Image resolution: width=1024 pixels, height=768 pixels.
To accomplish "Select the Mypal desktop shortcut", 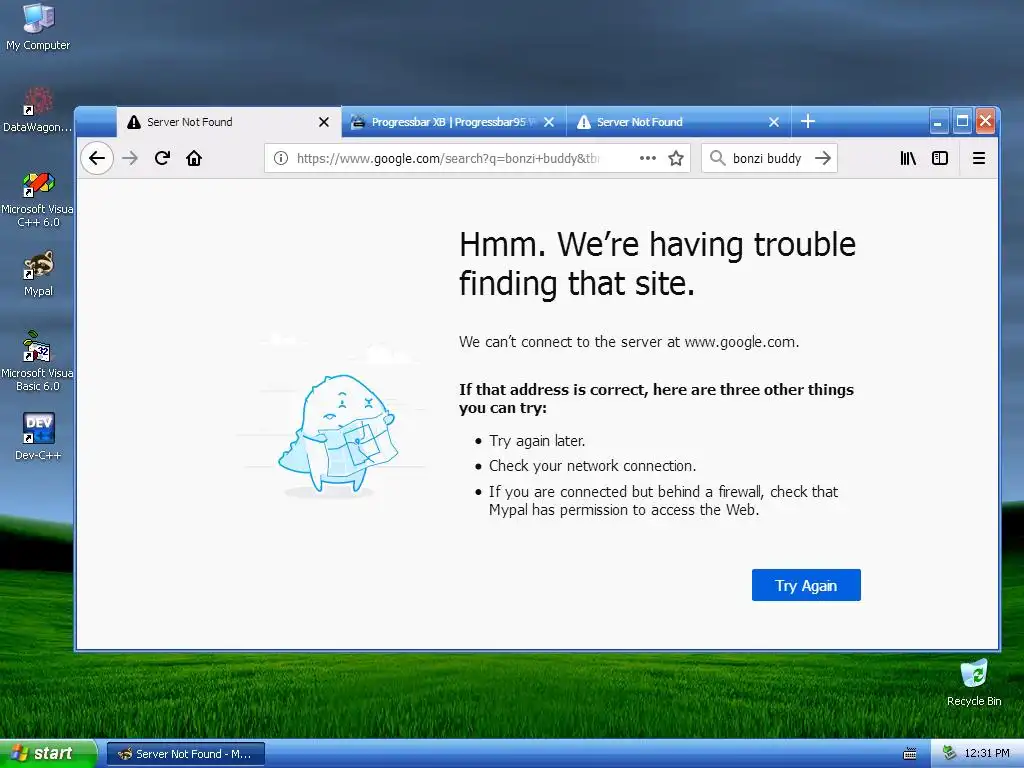I will point(38,274).
